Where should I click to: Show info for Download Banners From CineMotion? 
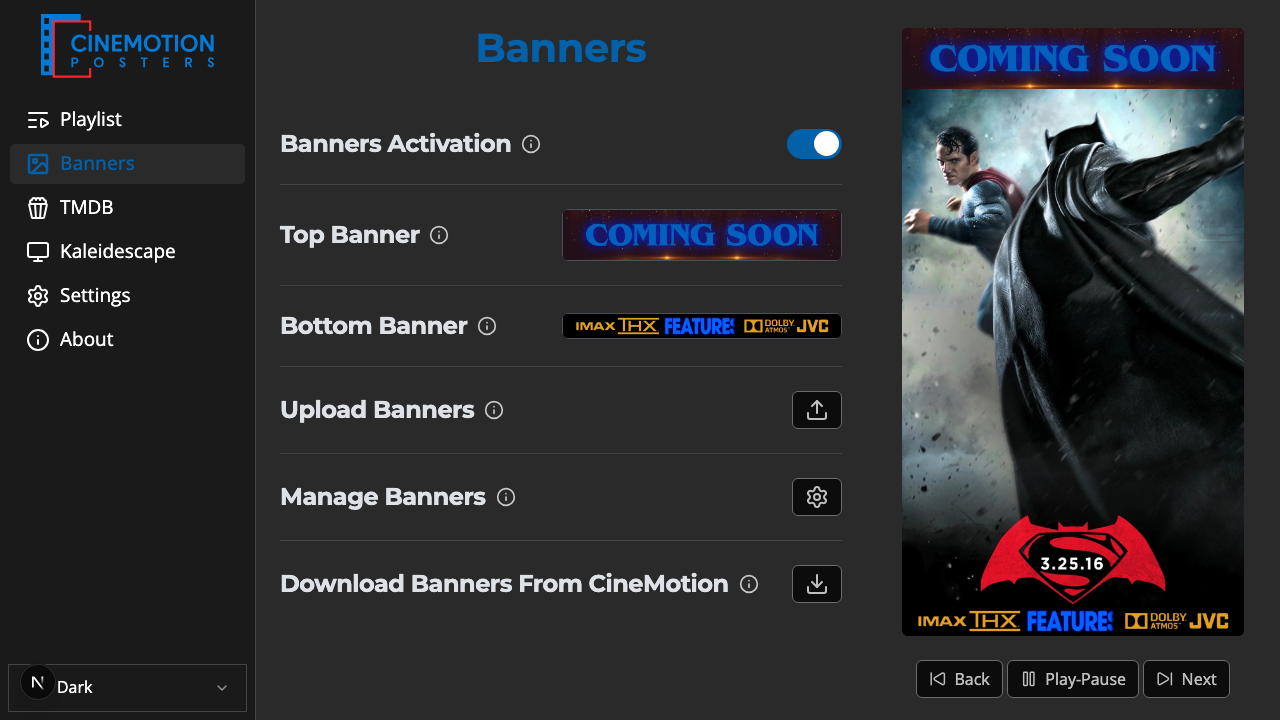[749, 584]
